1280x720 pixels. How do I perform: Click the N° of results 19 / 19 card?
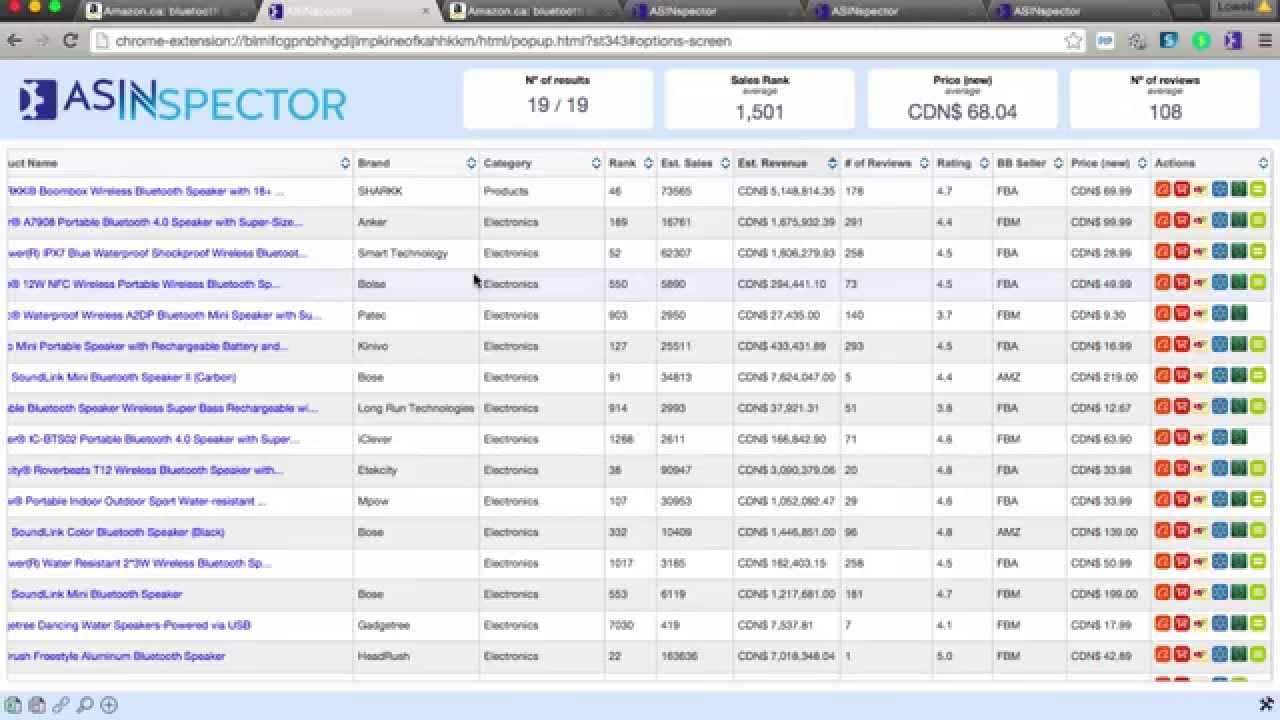click(x=558, y=98)
